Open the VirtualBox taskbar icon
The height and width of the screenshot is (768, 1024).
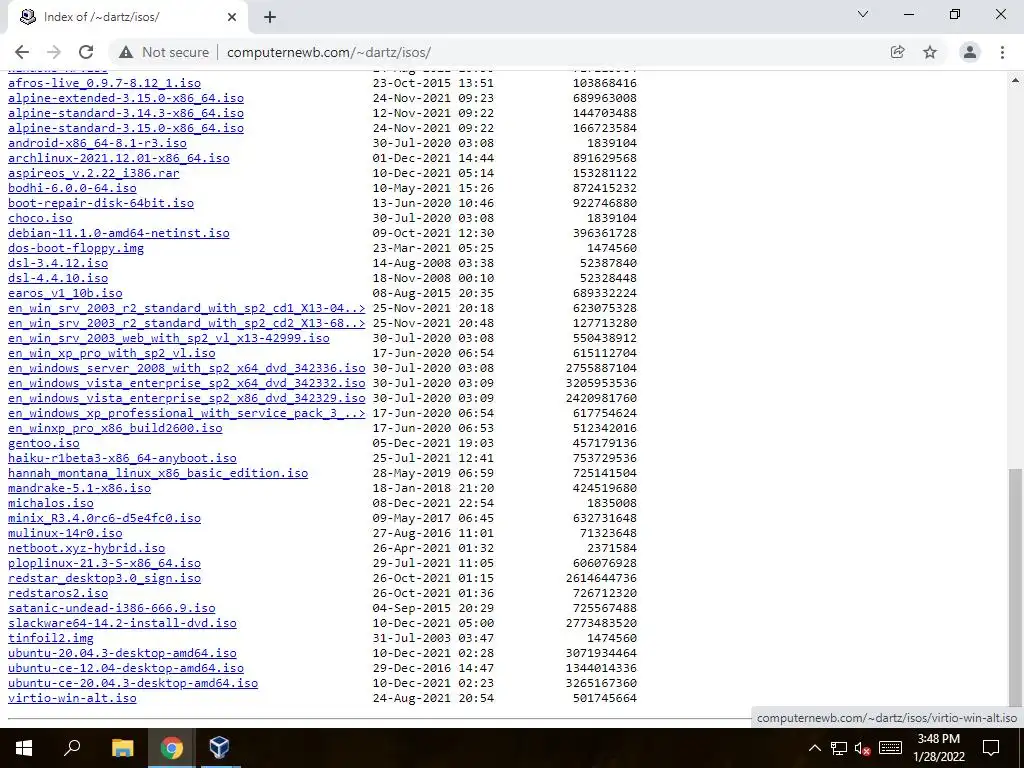(219, 748)
